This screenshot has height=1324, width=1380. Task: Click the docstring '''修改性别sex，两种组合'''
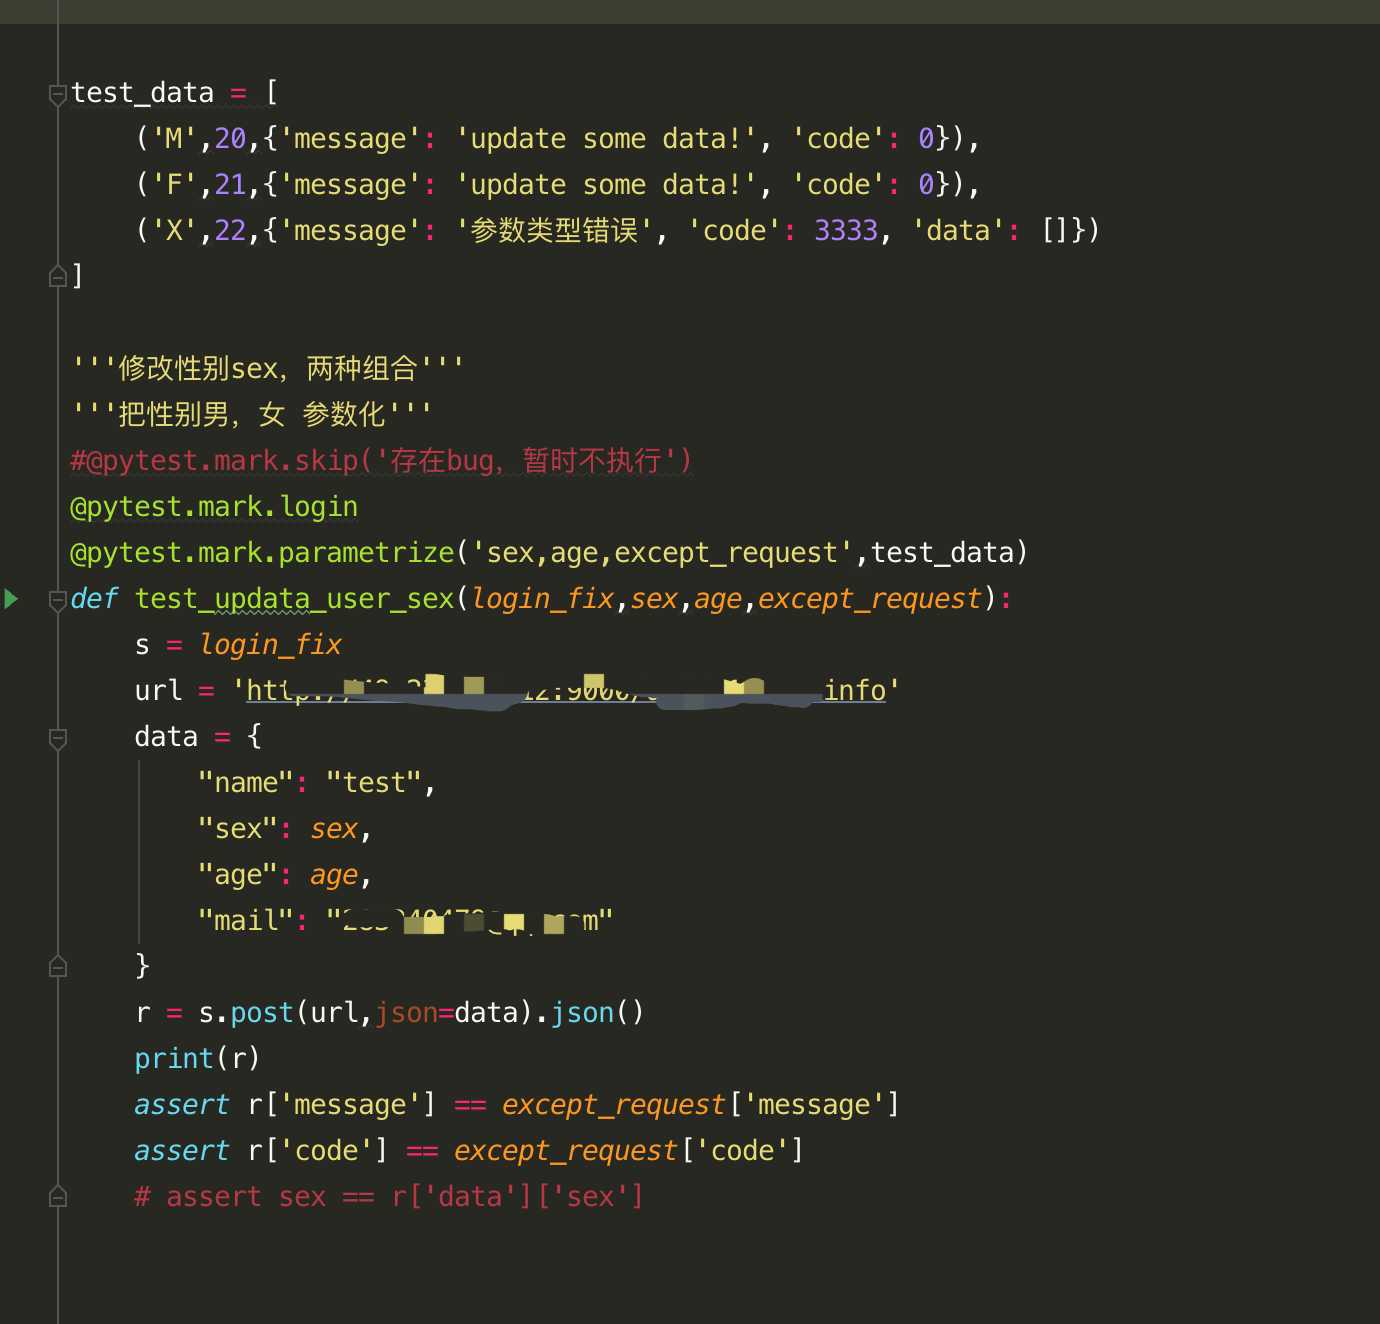268,368
